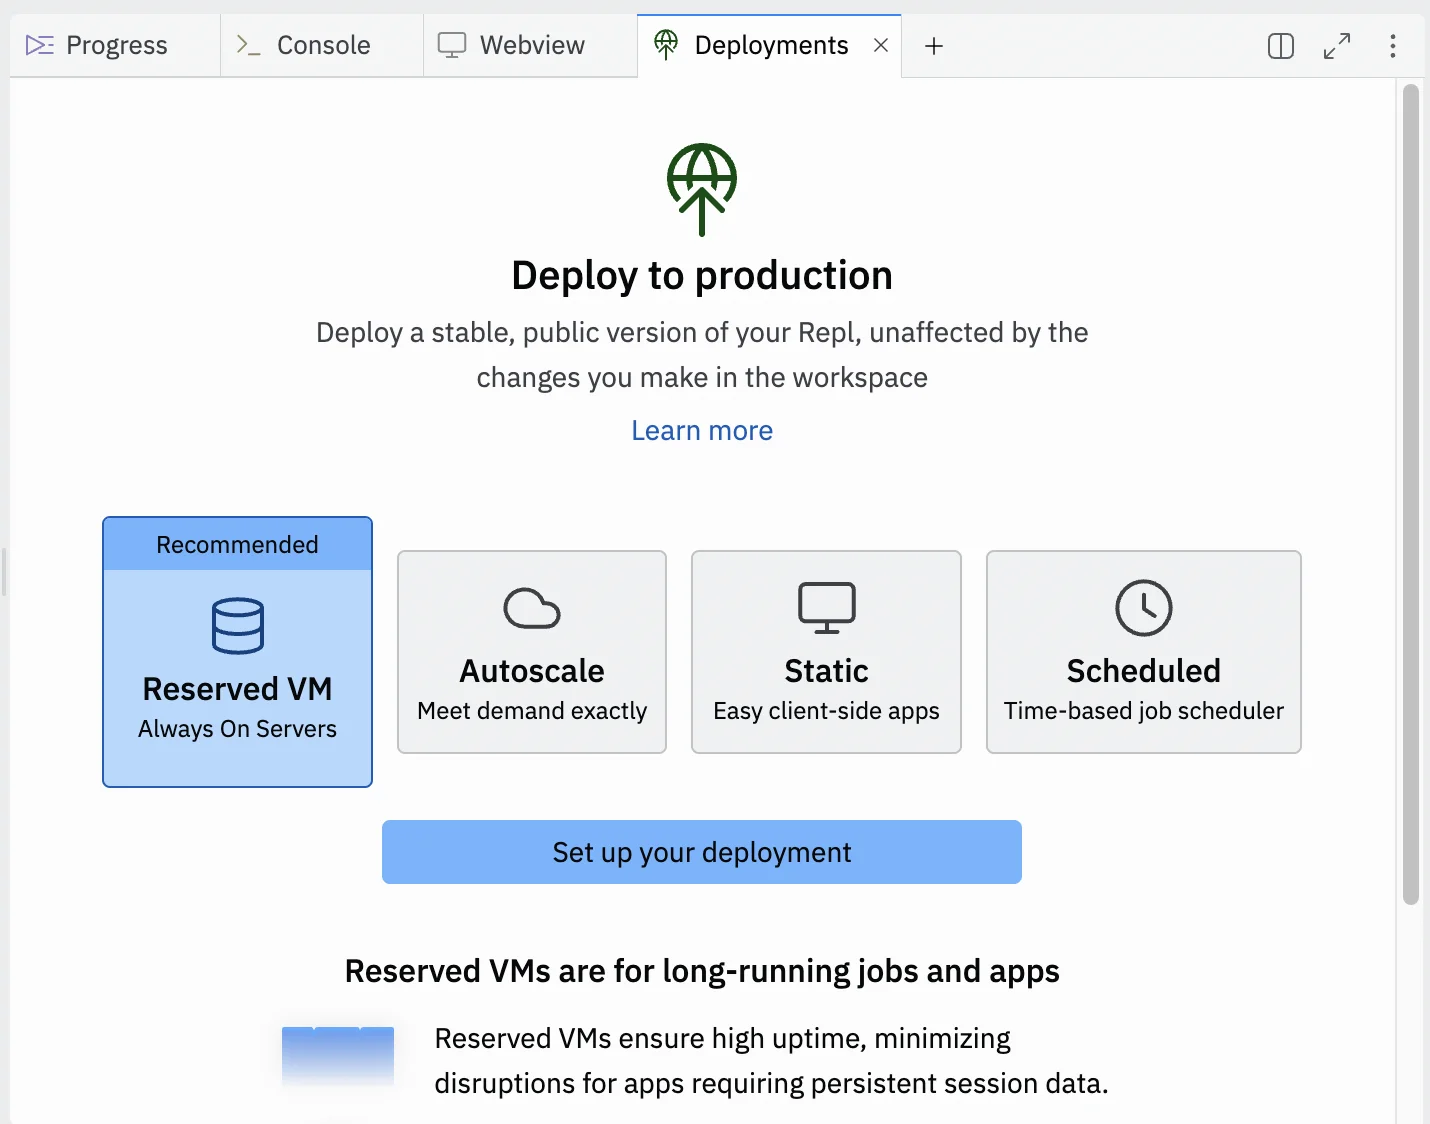1430x1124 pixels.
Task: Switch to the Progress tab
Action: pyautogui.click(x=115, y=46)
